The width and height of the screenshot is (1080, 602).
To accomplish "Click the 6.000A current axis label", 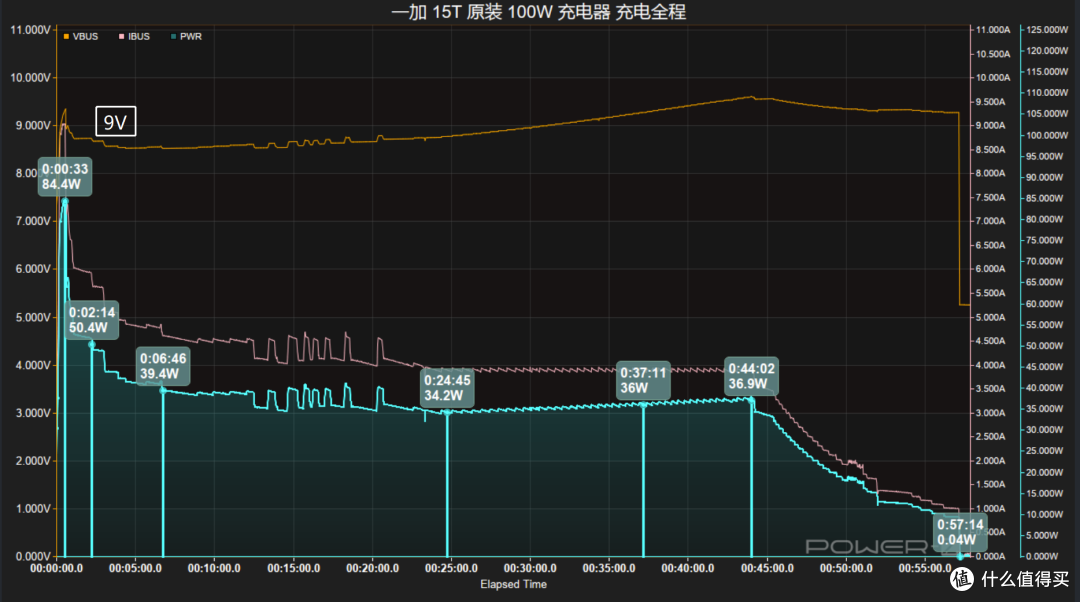I will click(x=990, y=269).
